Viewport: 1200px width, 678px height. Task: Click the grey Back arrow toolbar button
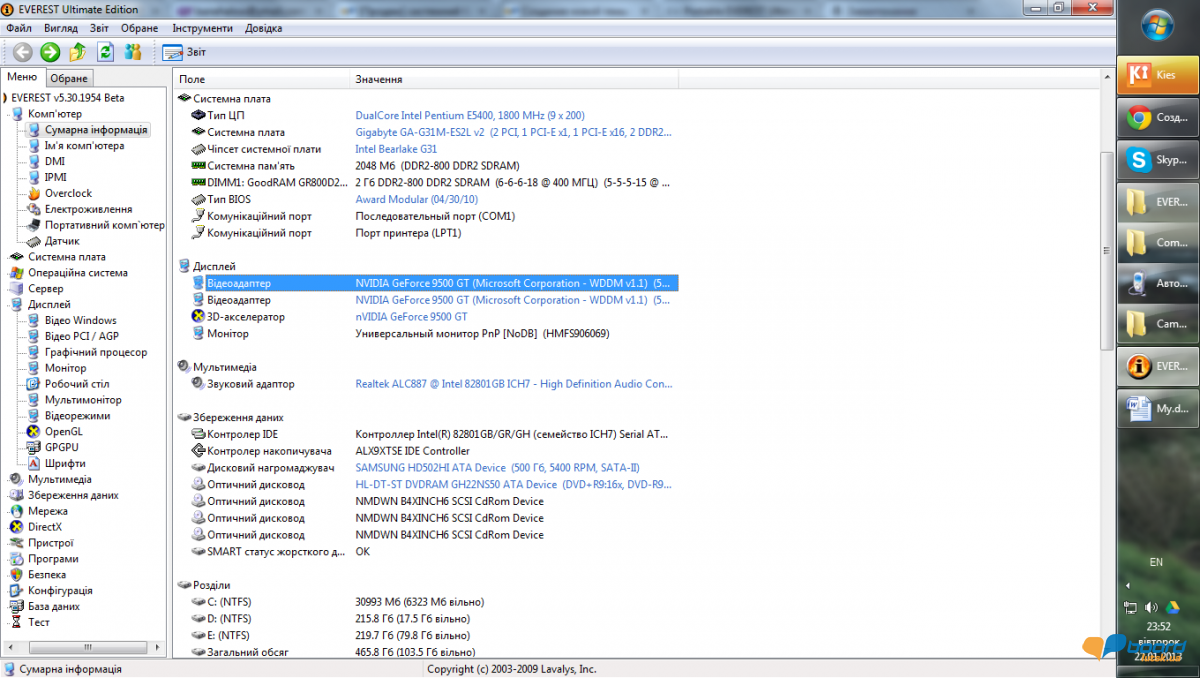click(x=22, y=52)
